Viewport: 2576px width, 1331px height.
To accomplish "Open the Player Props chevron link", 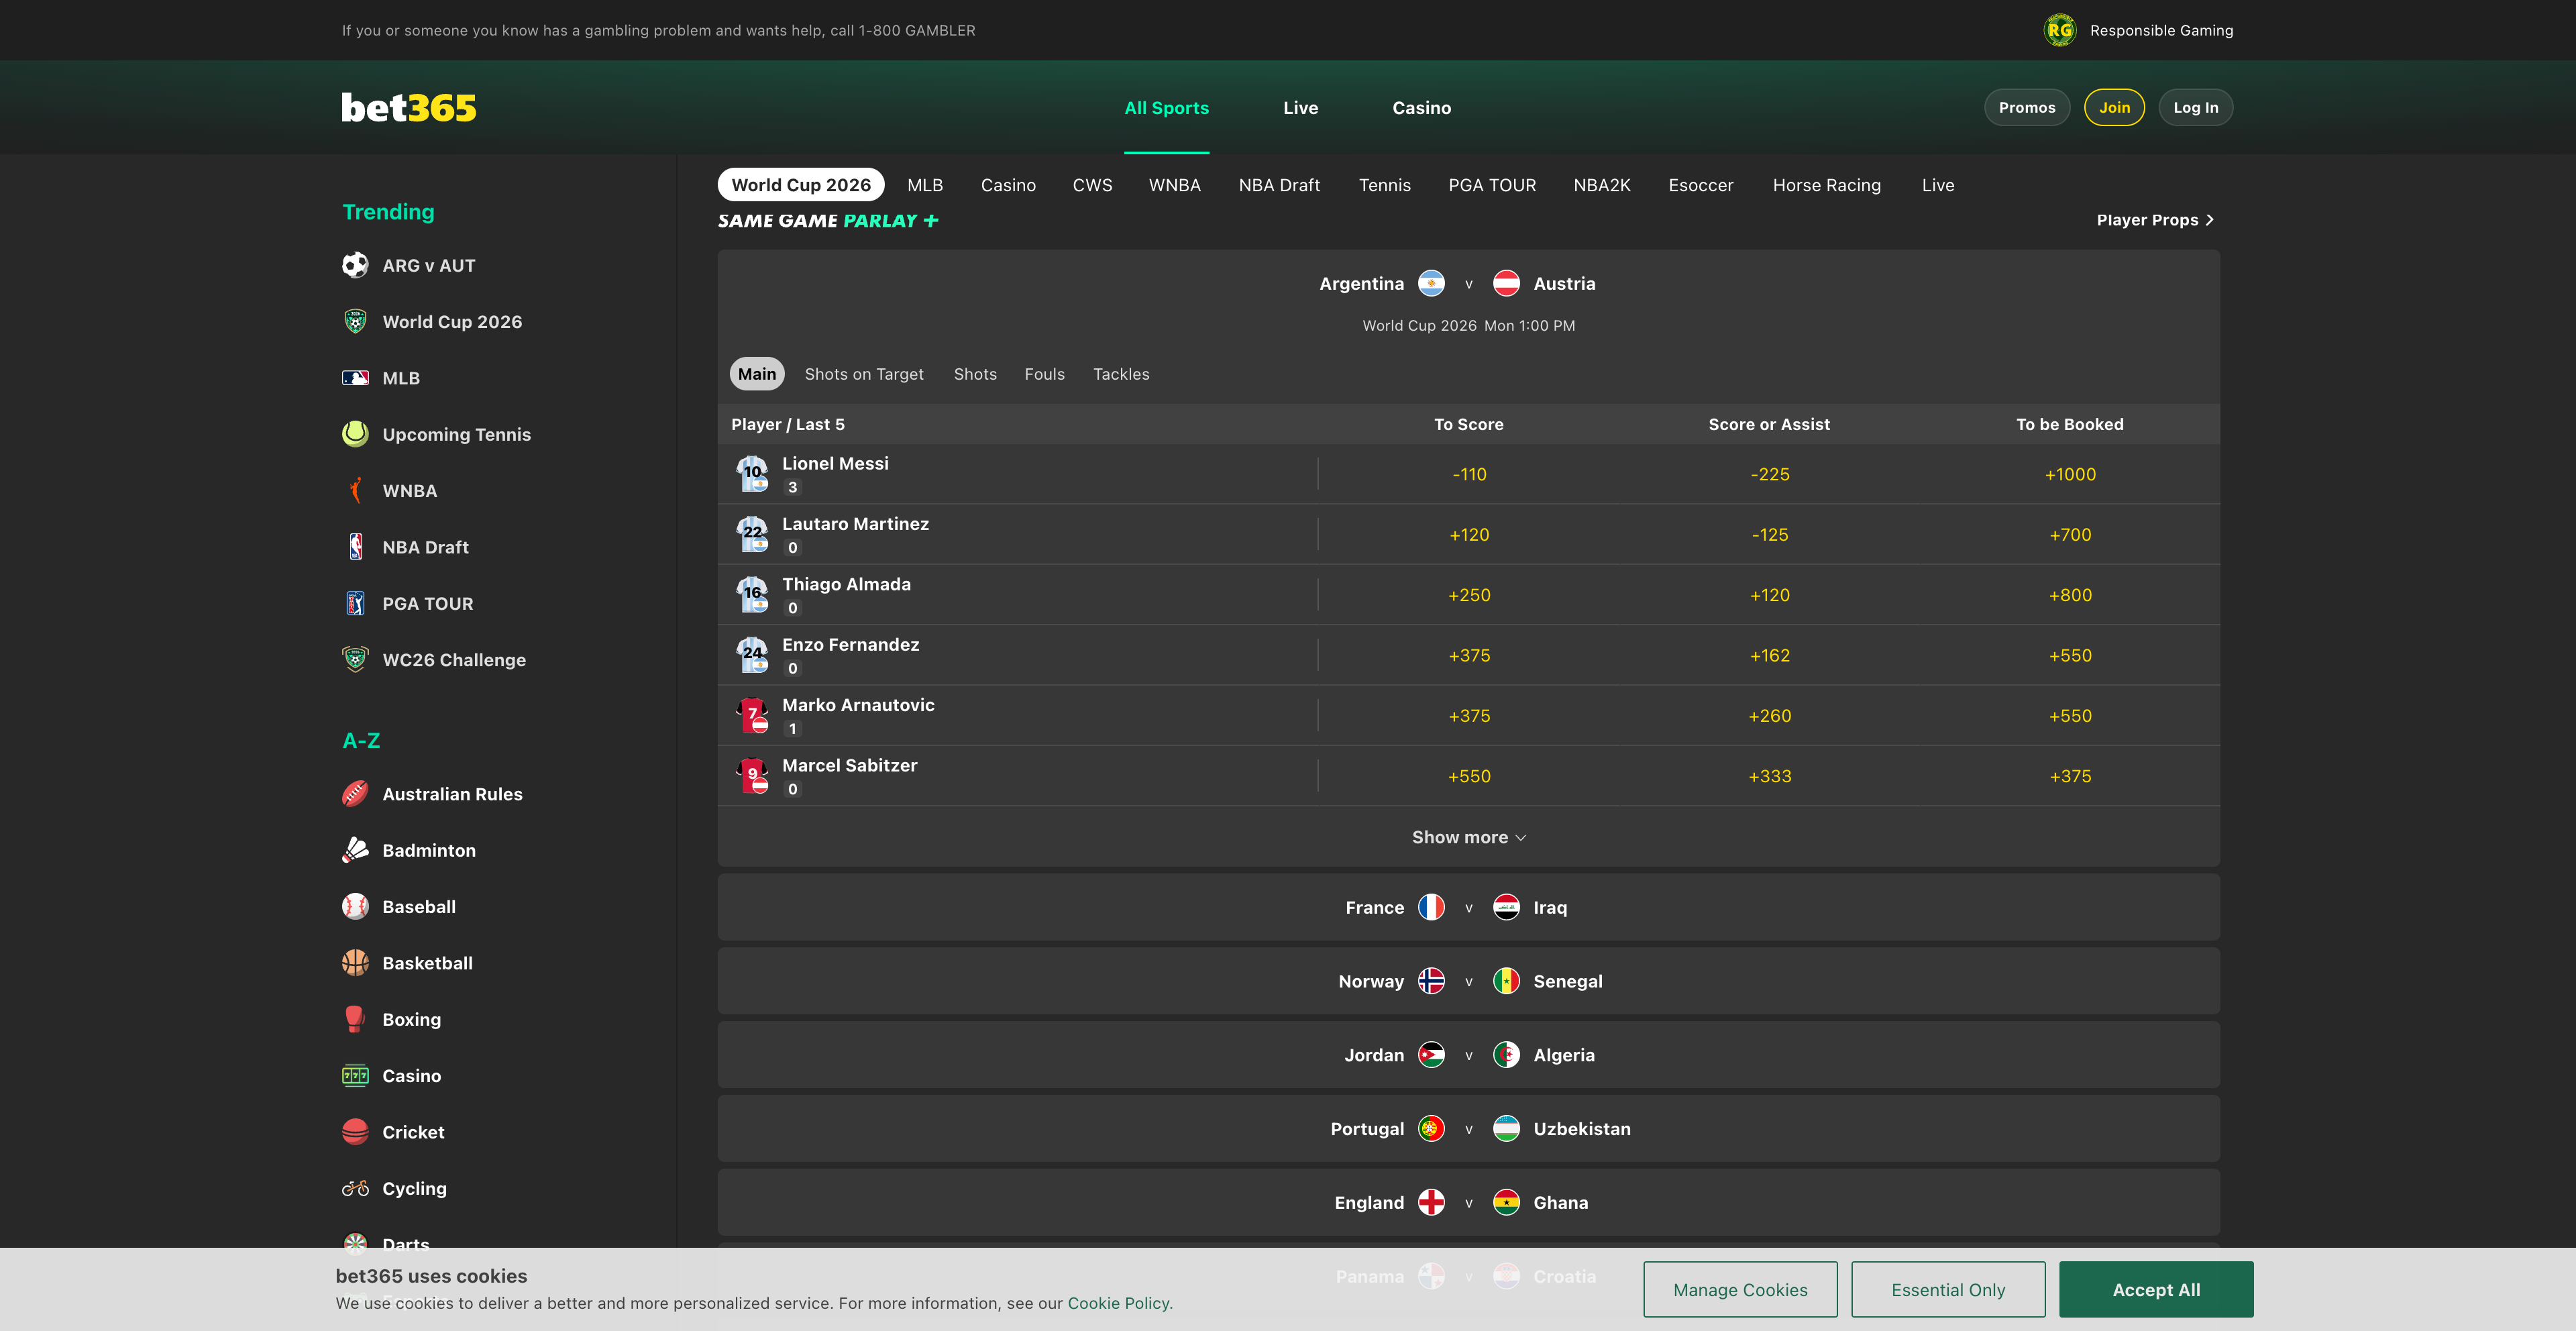I will 2155,220.
